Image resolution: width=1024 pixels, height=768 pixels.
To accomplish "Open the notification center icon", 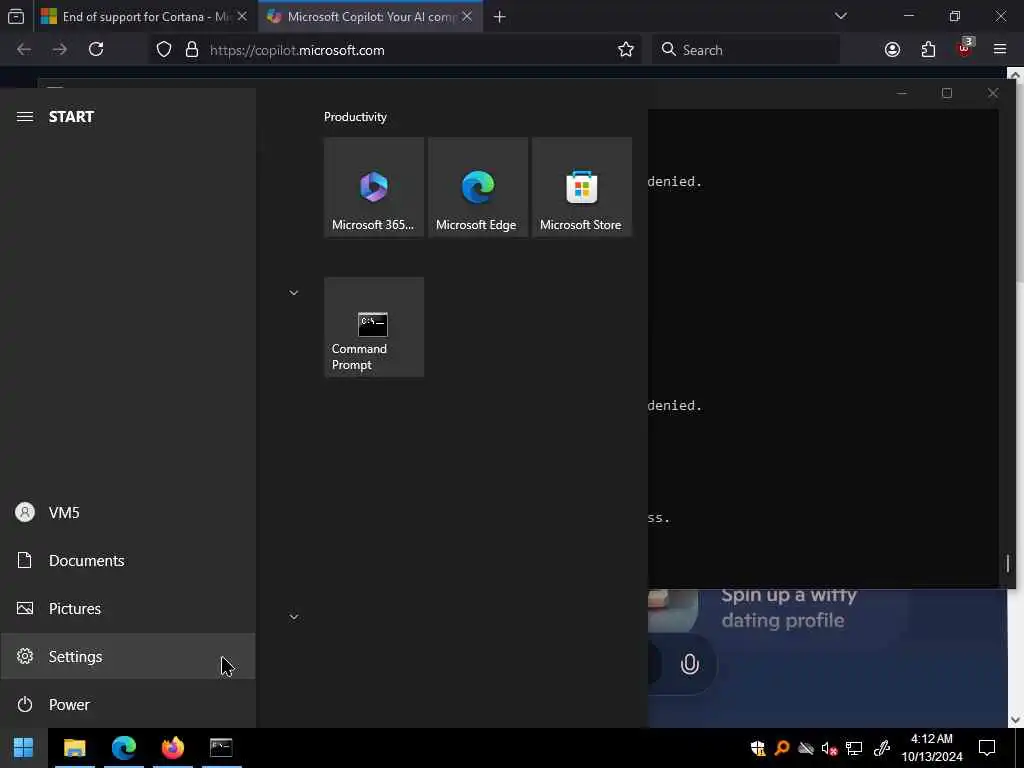I will click(987, 748).
